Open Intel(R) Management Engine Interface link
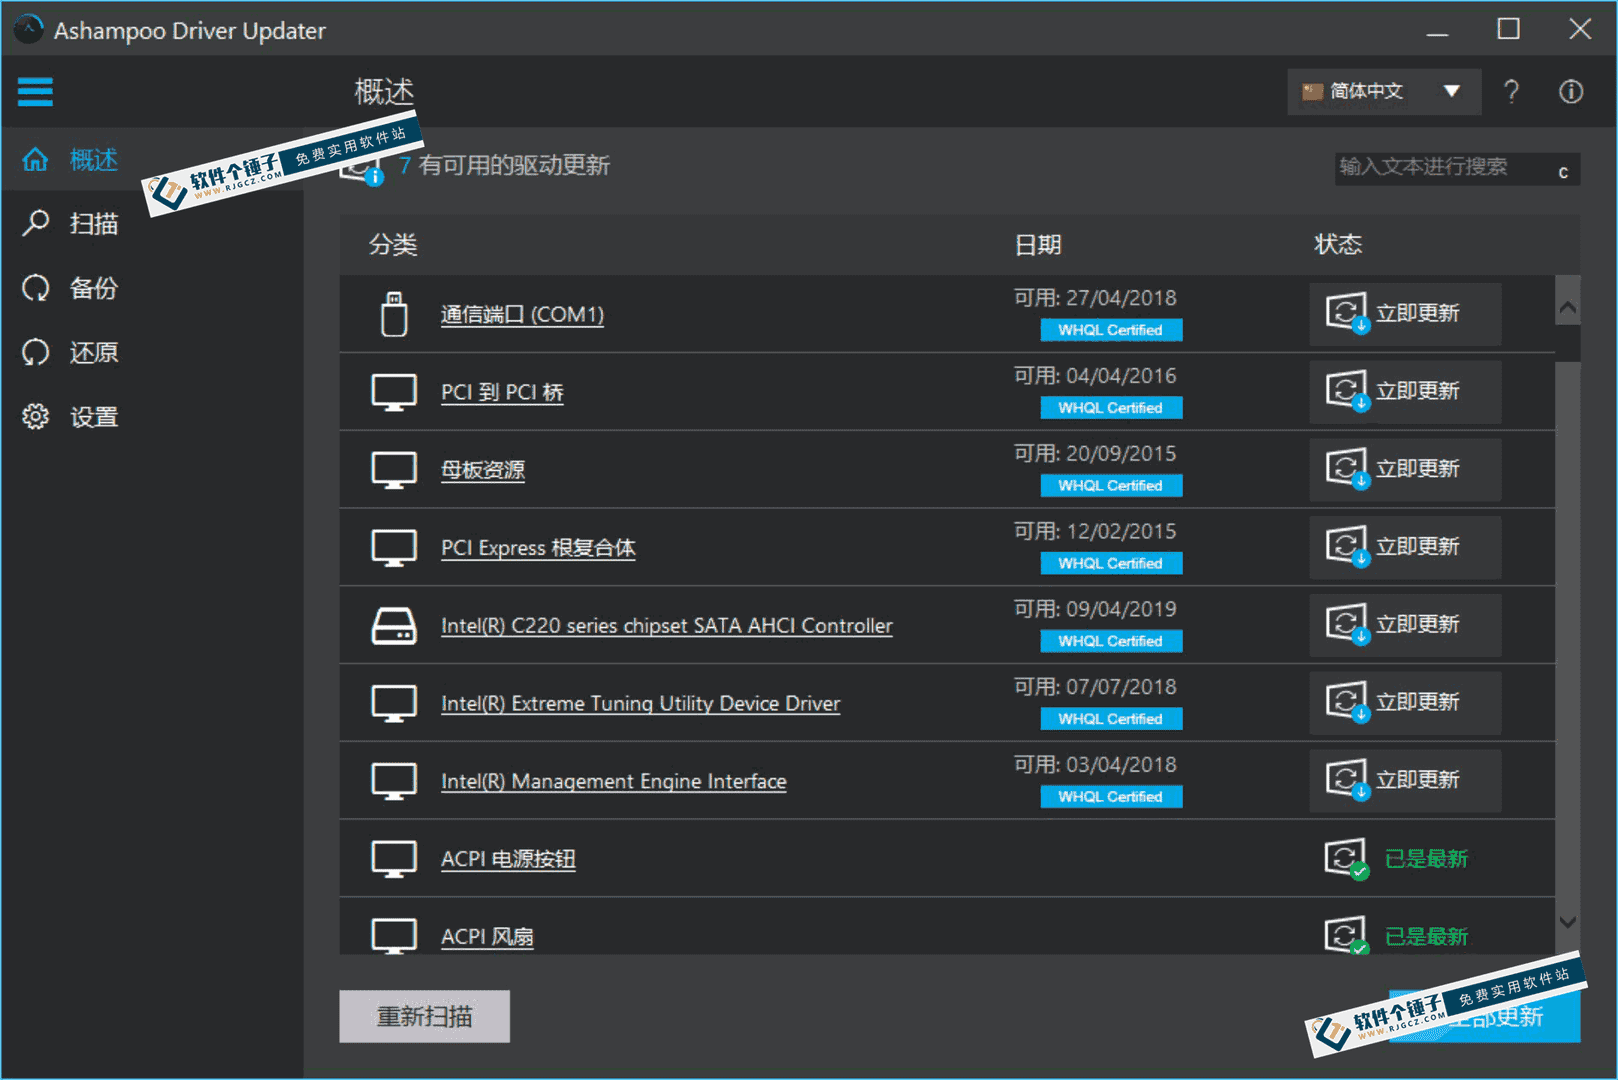The image size is (1618, 1080). point(613,782)
